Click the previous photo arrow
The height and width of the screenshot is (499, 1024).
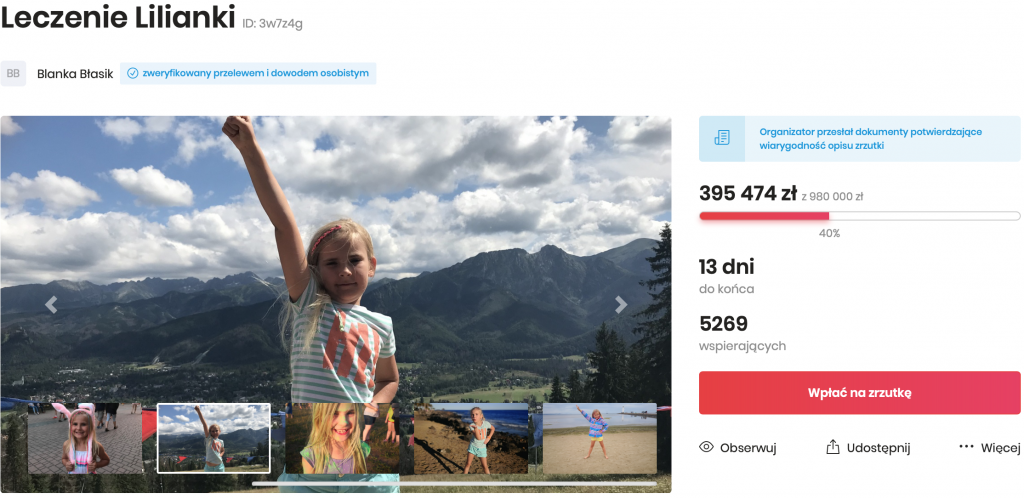(x=51, y=305)
